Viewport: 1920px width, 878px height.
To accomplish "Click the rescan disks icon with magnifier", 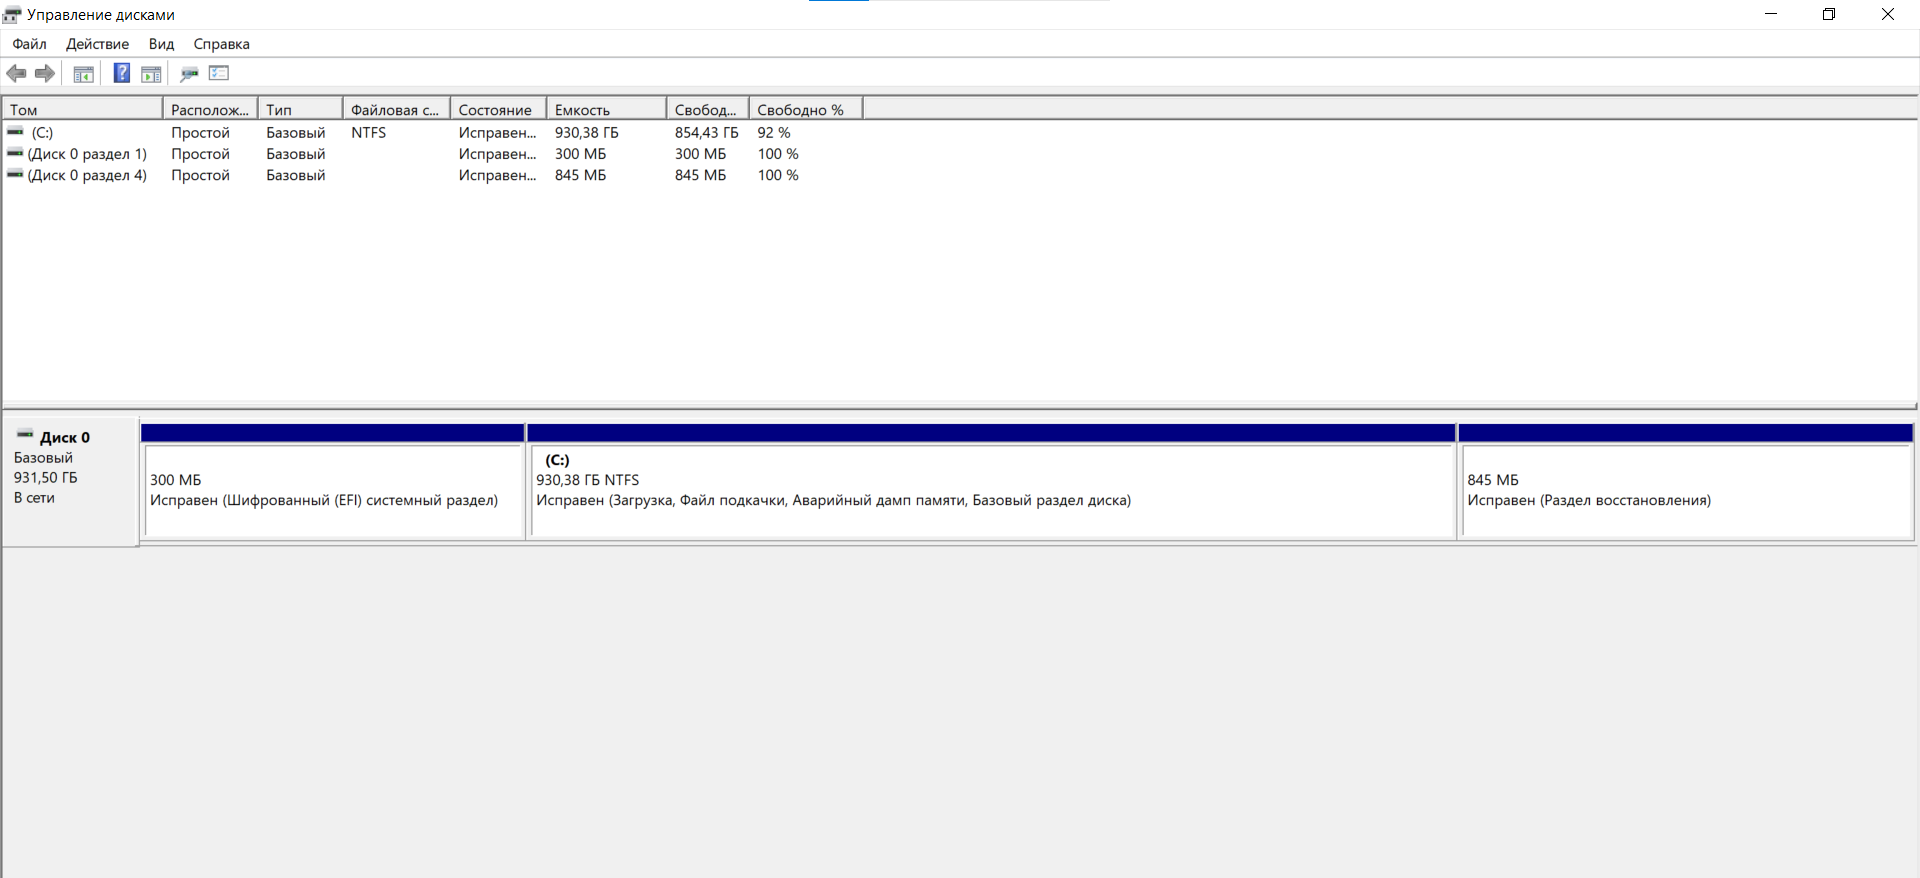I will tap(189, 73).
